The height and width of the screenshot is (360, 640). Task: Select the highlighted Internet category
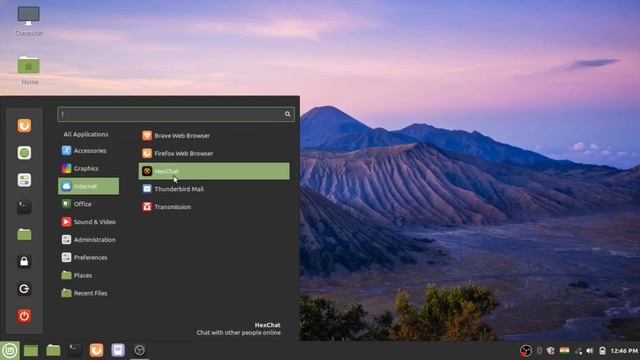pos(89,186)
